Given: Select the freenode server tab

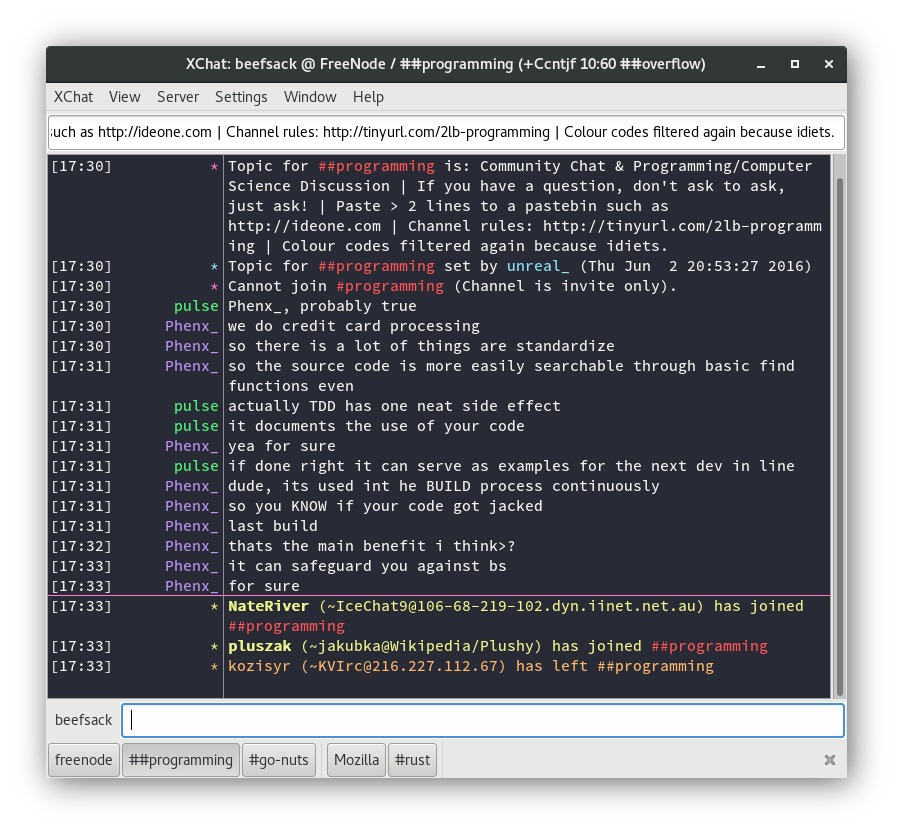Looking at the screenshot, I should 83,759.
